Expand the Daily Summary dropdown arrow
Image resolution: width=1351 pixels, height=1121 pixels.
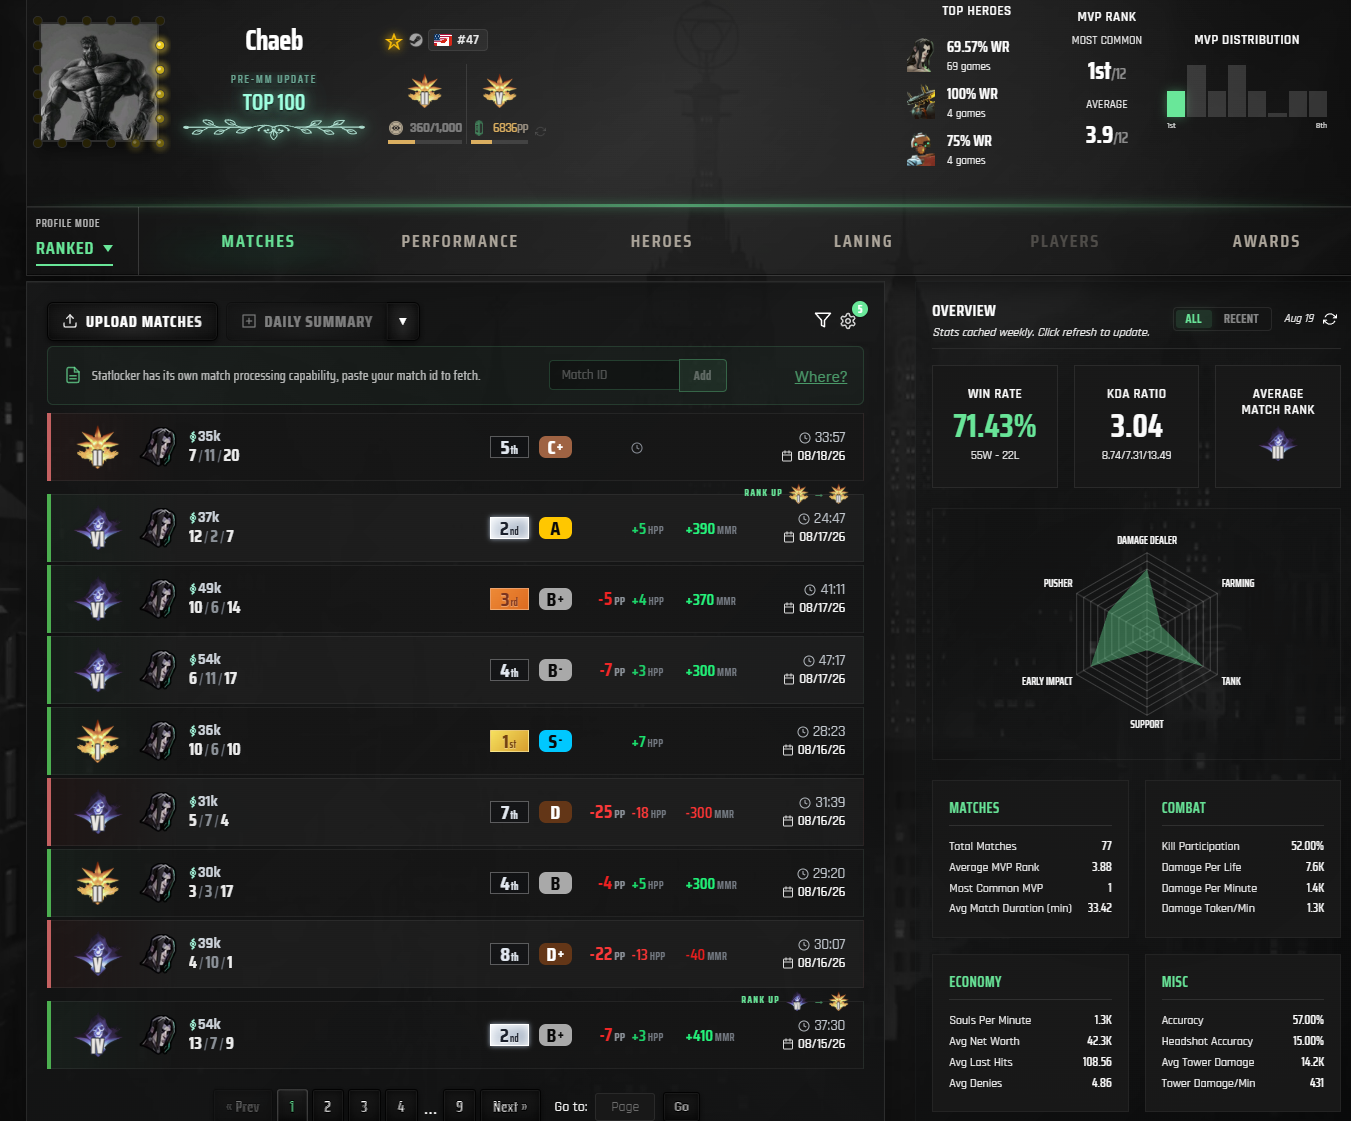coord(403,321)
